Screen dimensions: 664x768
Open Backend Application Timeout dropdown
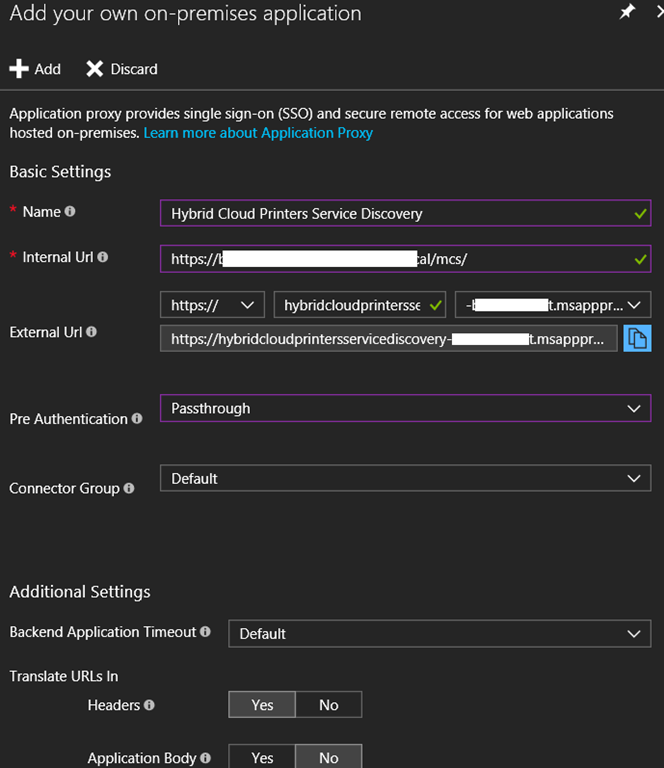coord(439,633)
